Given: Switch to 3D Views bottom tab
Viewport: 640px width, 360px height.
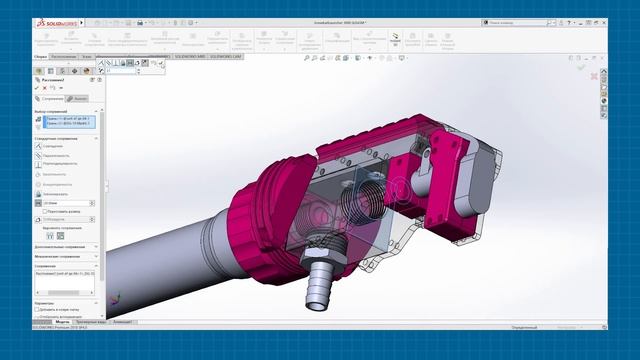Looking at the screenshot, I should click(91, 322).
